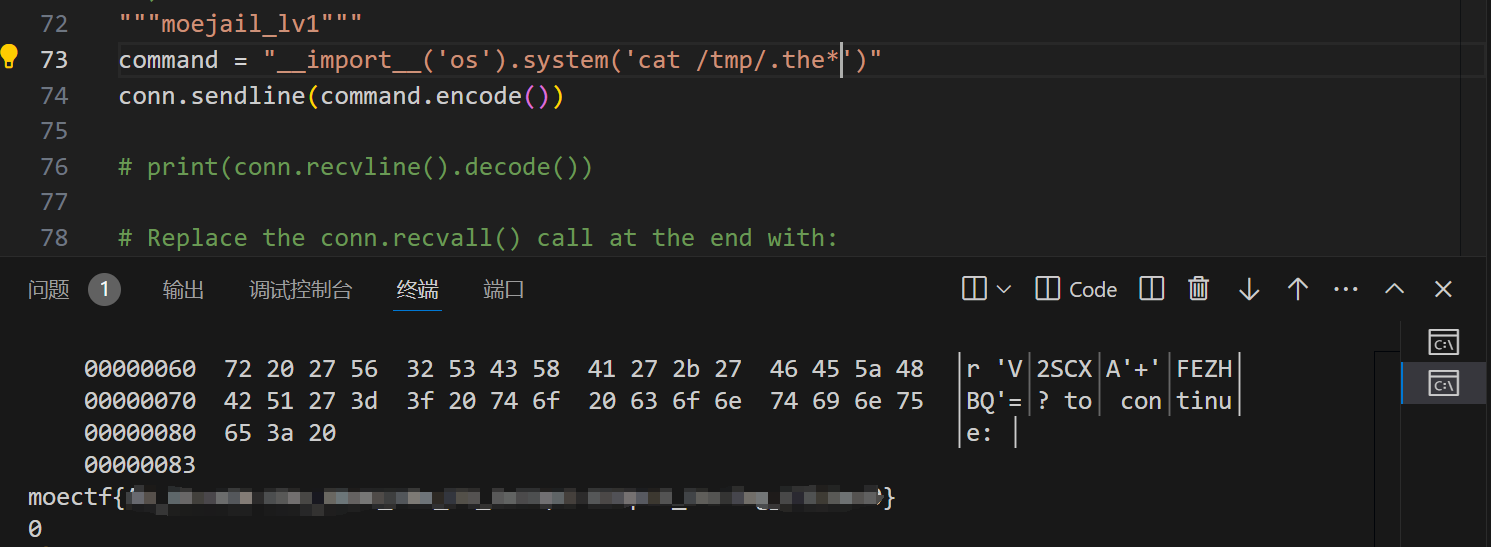Switch to the 问题 problems tab
This screenshot has height=547, width=1491.
(49, 290)
